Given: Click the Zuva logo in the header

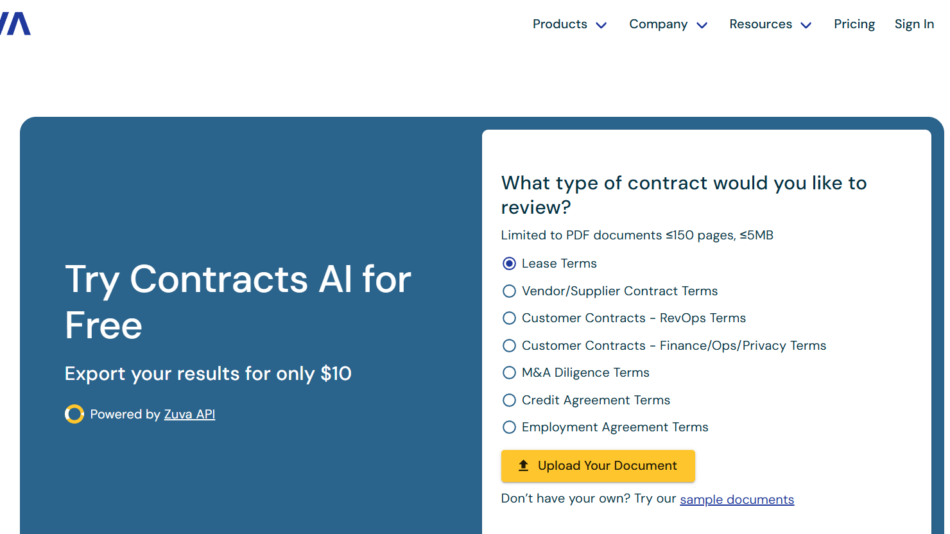Looking at the screenshot, I should click(15, 24).
